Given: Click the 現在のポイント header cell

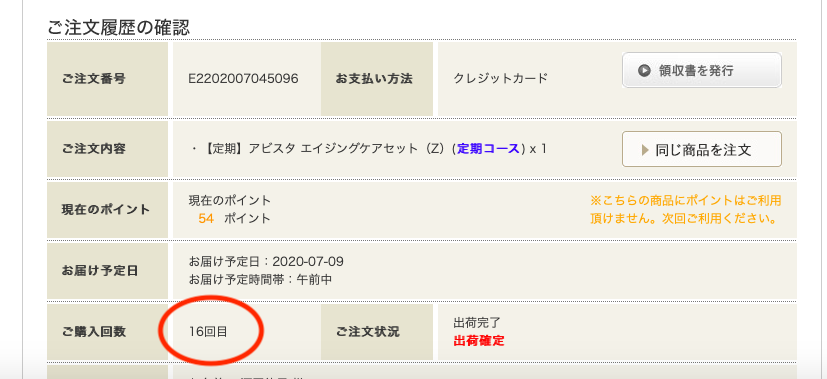Looking at the screenshot, I should [108, 210].
